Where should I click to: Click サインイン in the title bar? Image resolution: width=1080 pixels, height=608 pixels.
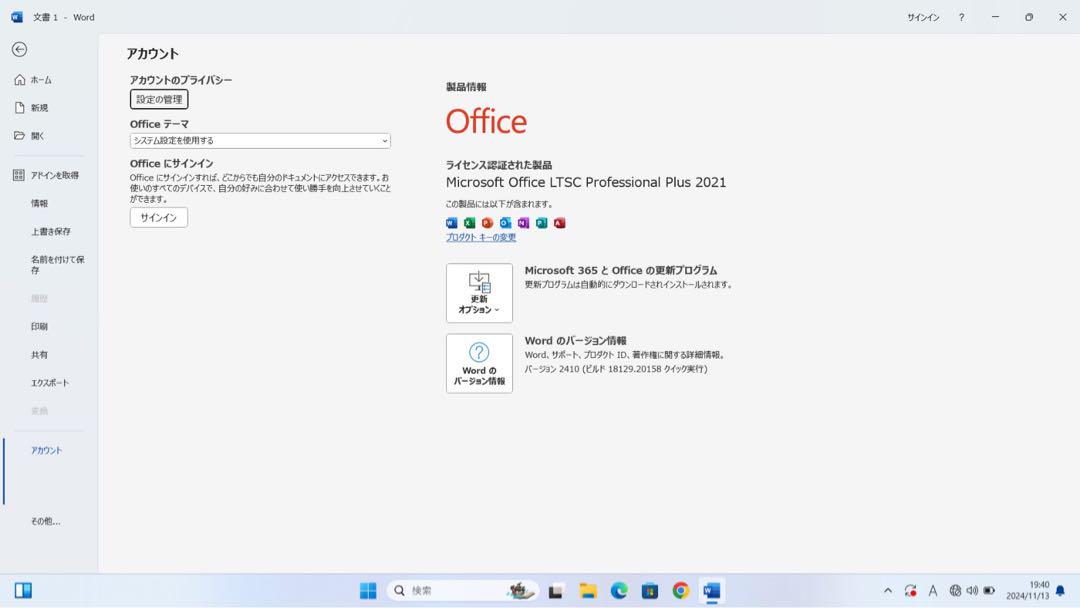point(923,17)
